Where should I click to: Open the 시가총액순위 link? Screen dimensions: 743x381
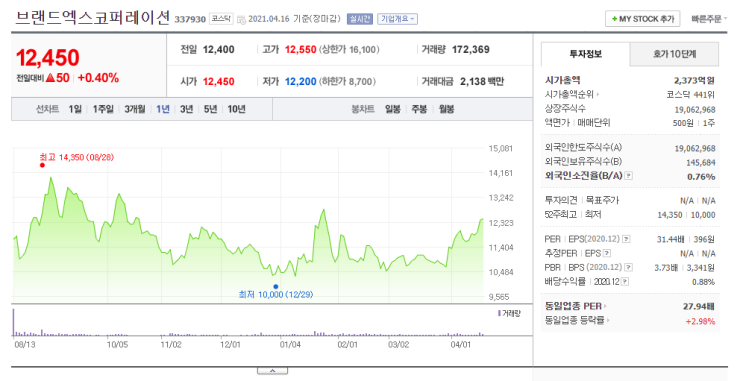point(571,94)
